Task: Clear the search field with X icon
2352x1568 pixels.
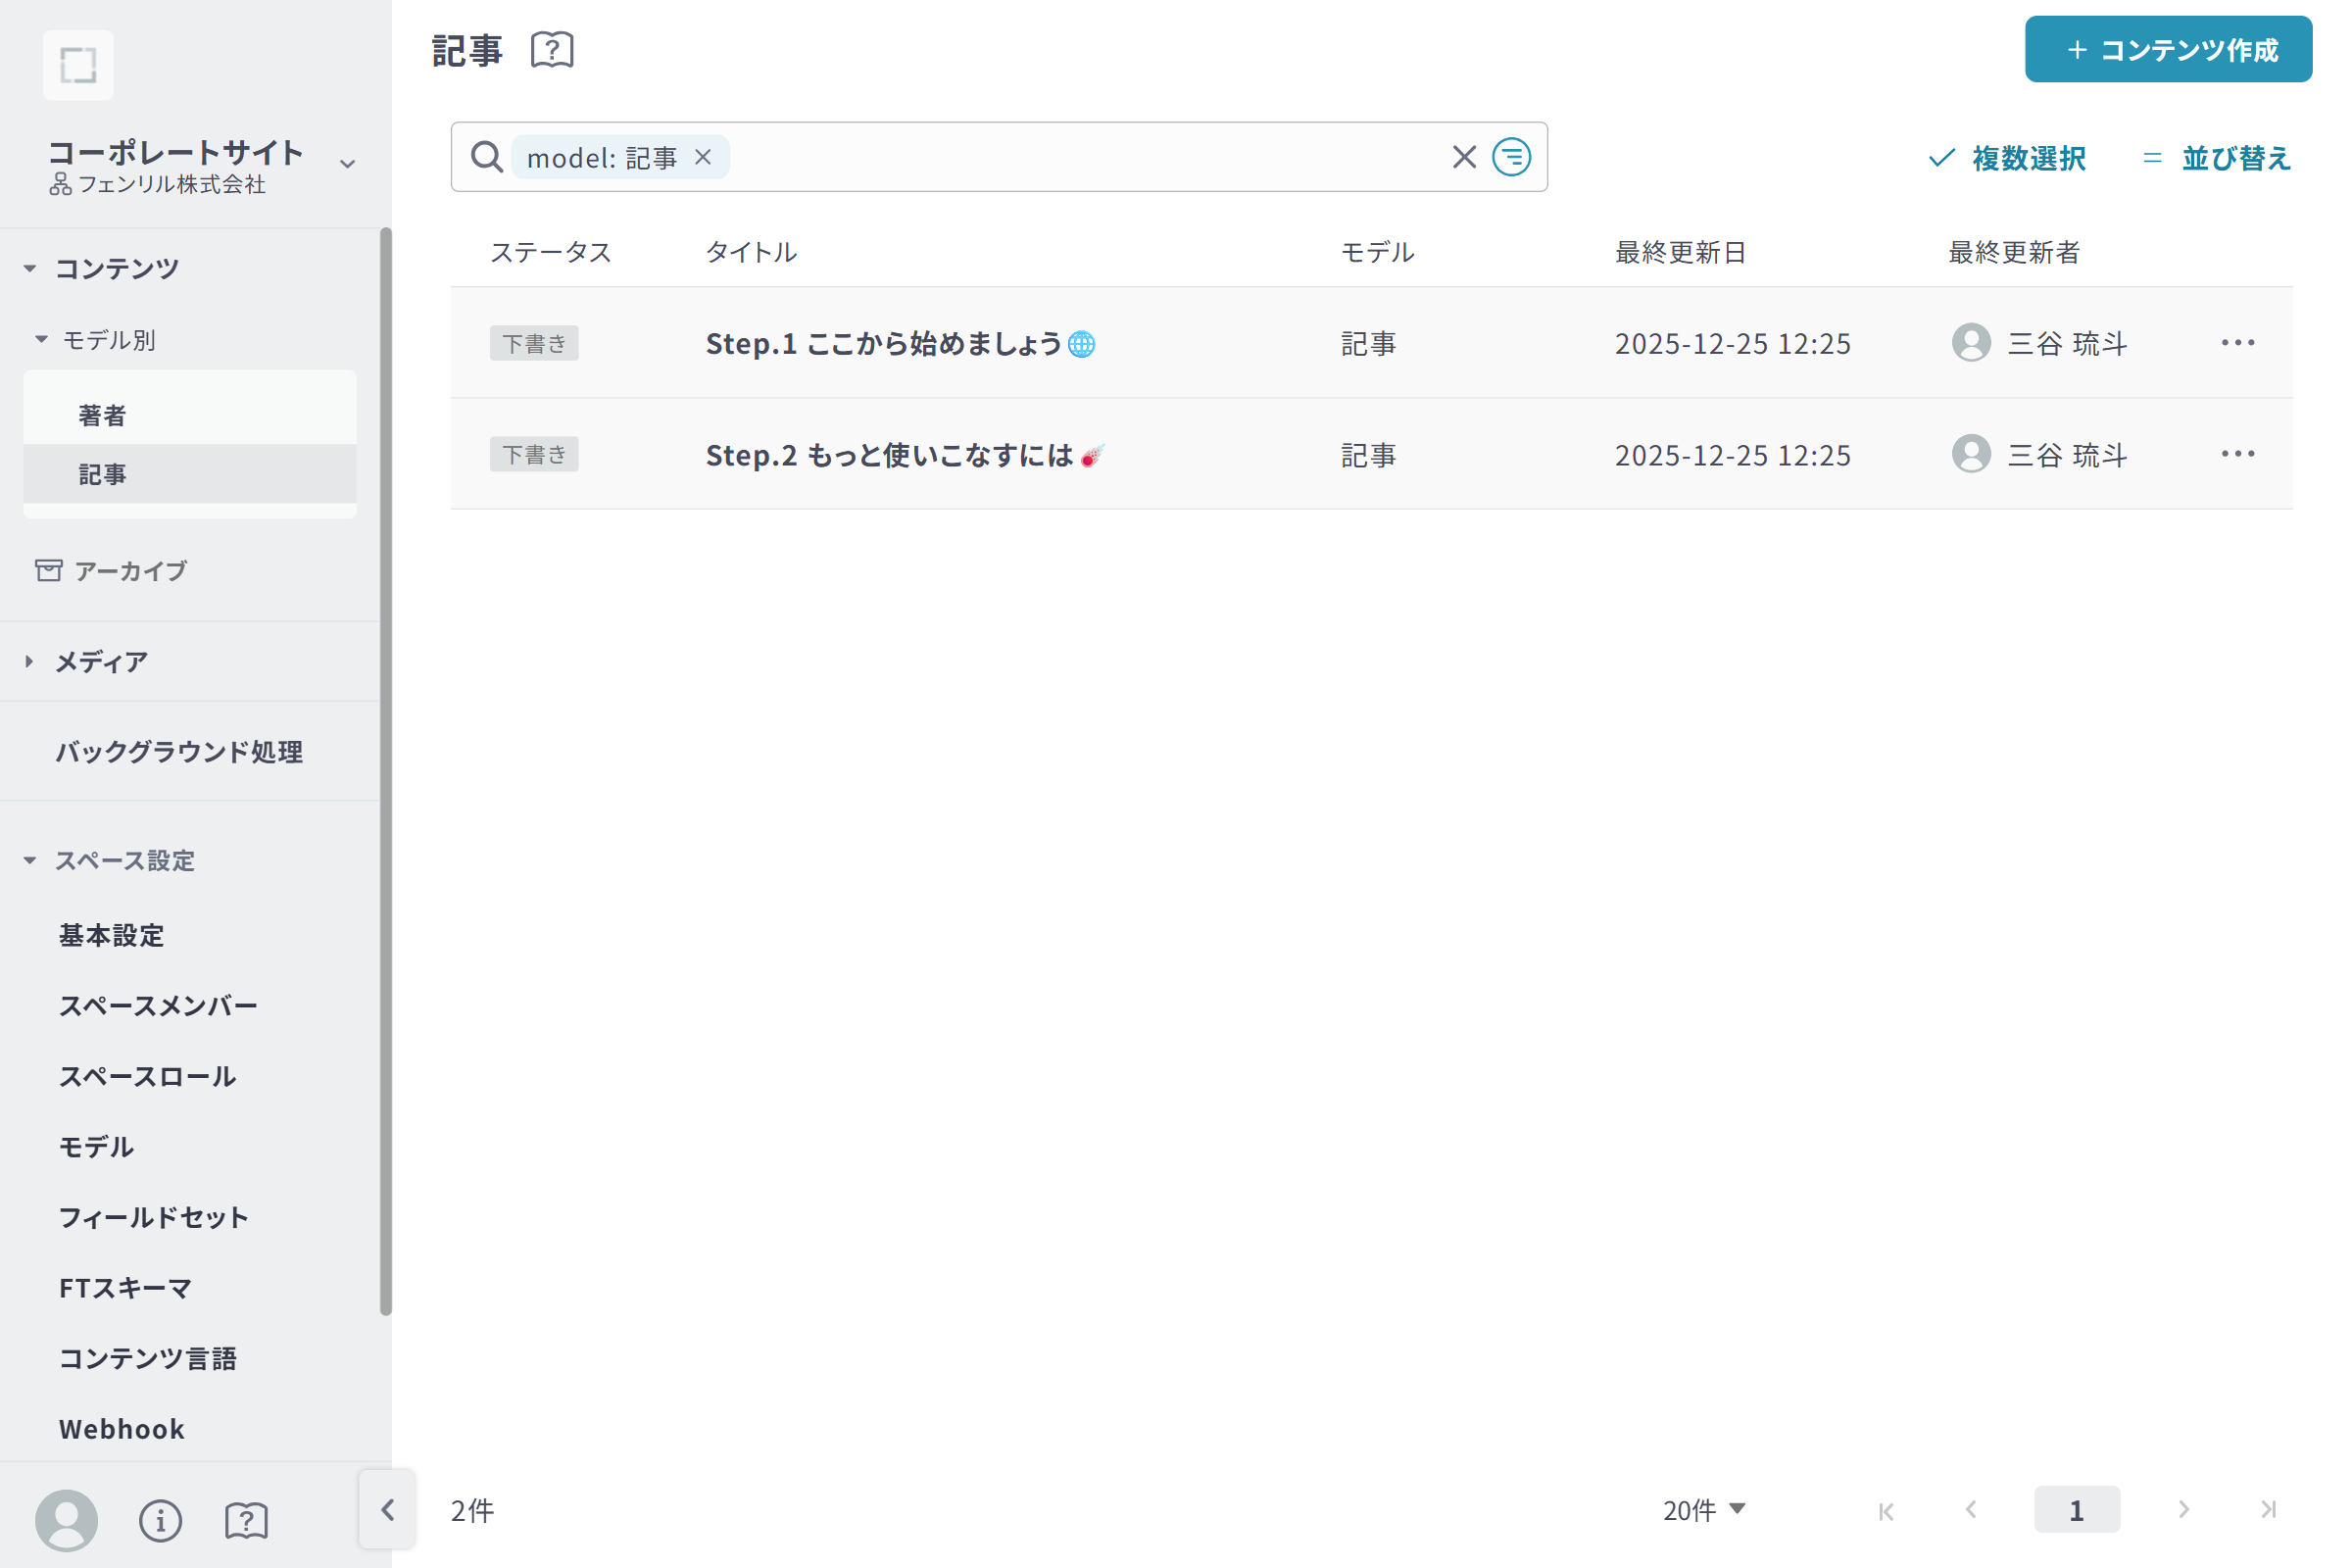Action: [x=1464, y=157]
